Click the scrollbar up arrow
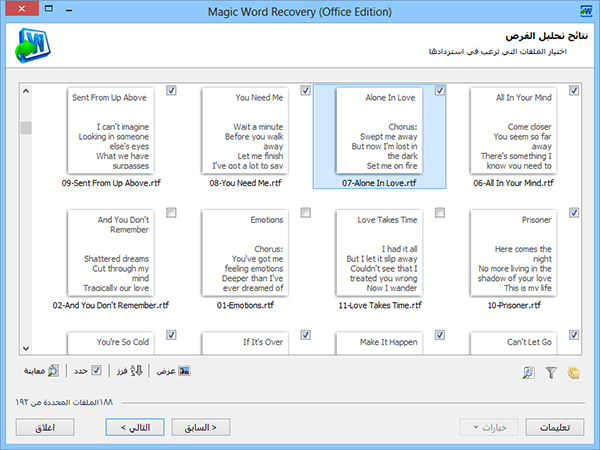Image resolution: width=600 pixels, height=450 pixels. [26, 91]
